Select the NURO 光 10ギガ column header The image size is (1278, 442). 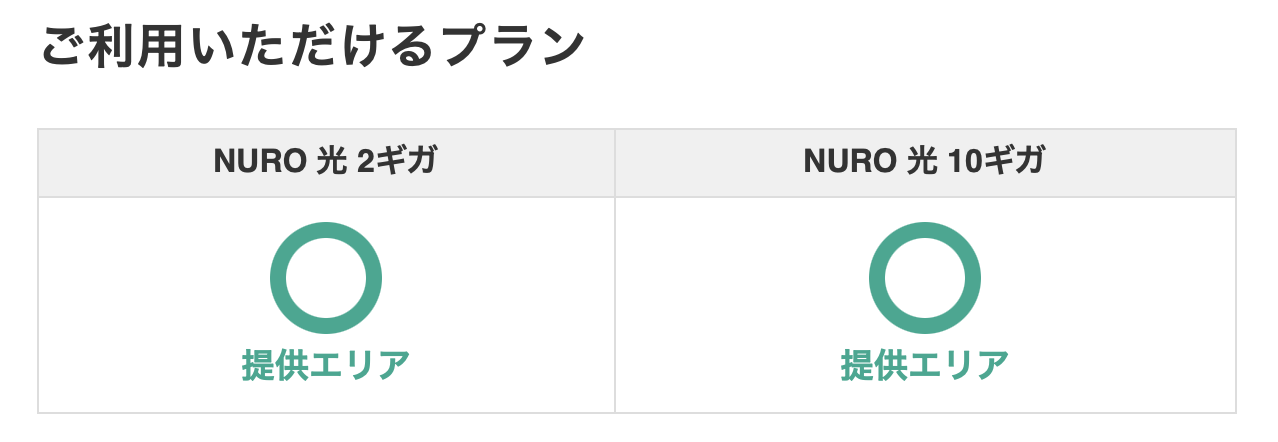925,163
